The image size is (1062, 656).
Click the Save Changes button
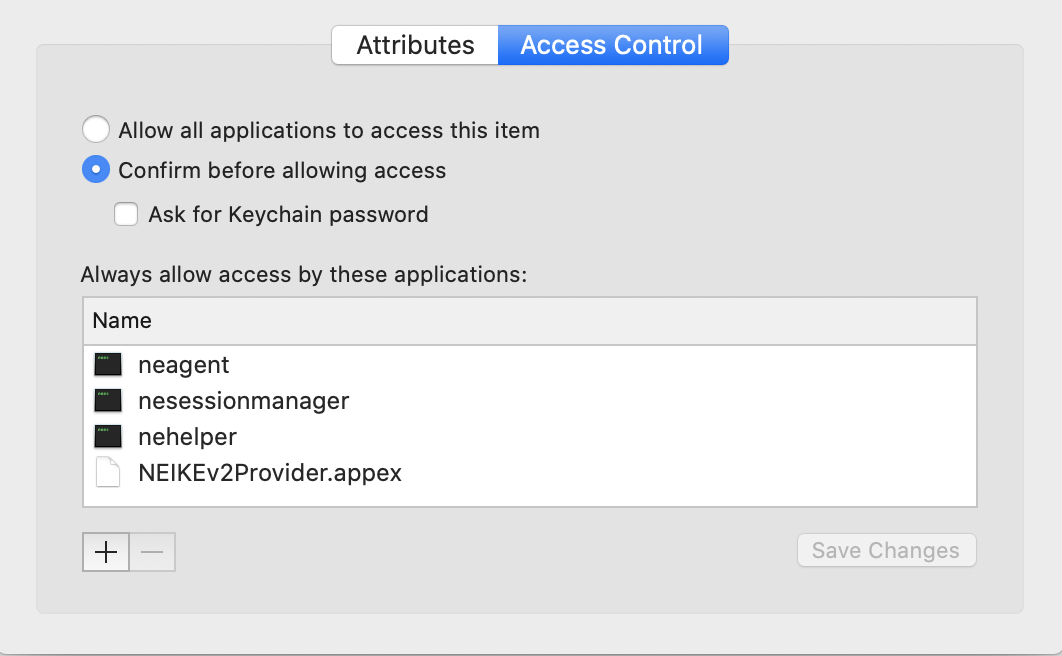(x=885, y=551)
